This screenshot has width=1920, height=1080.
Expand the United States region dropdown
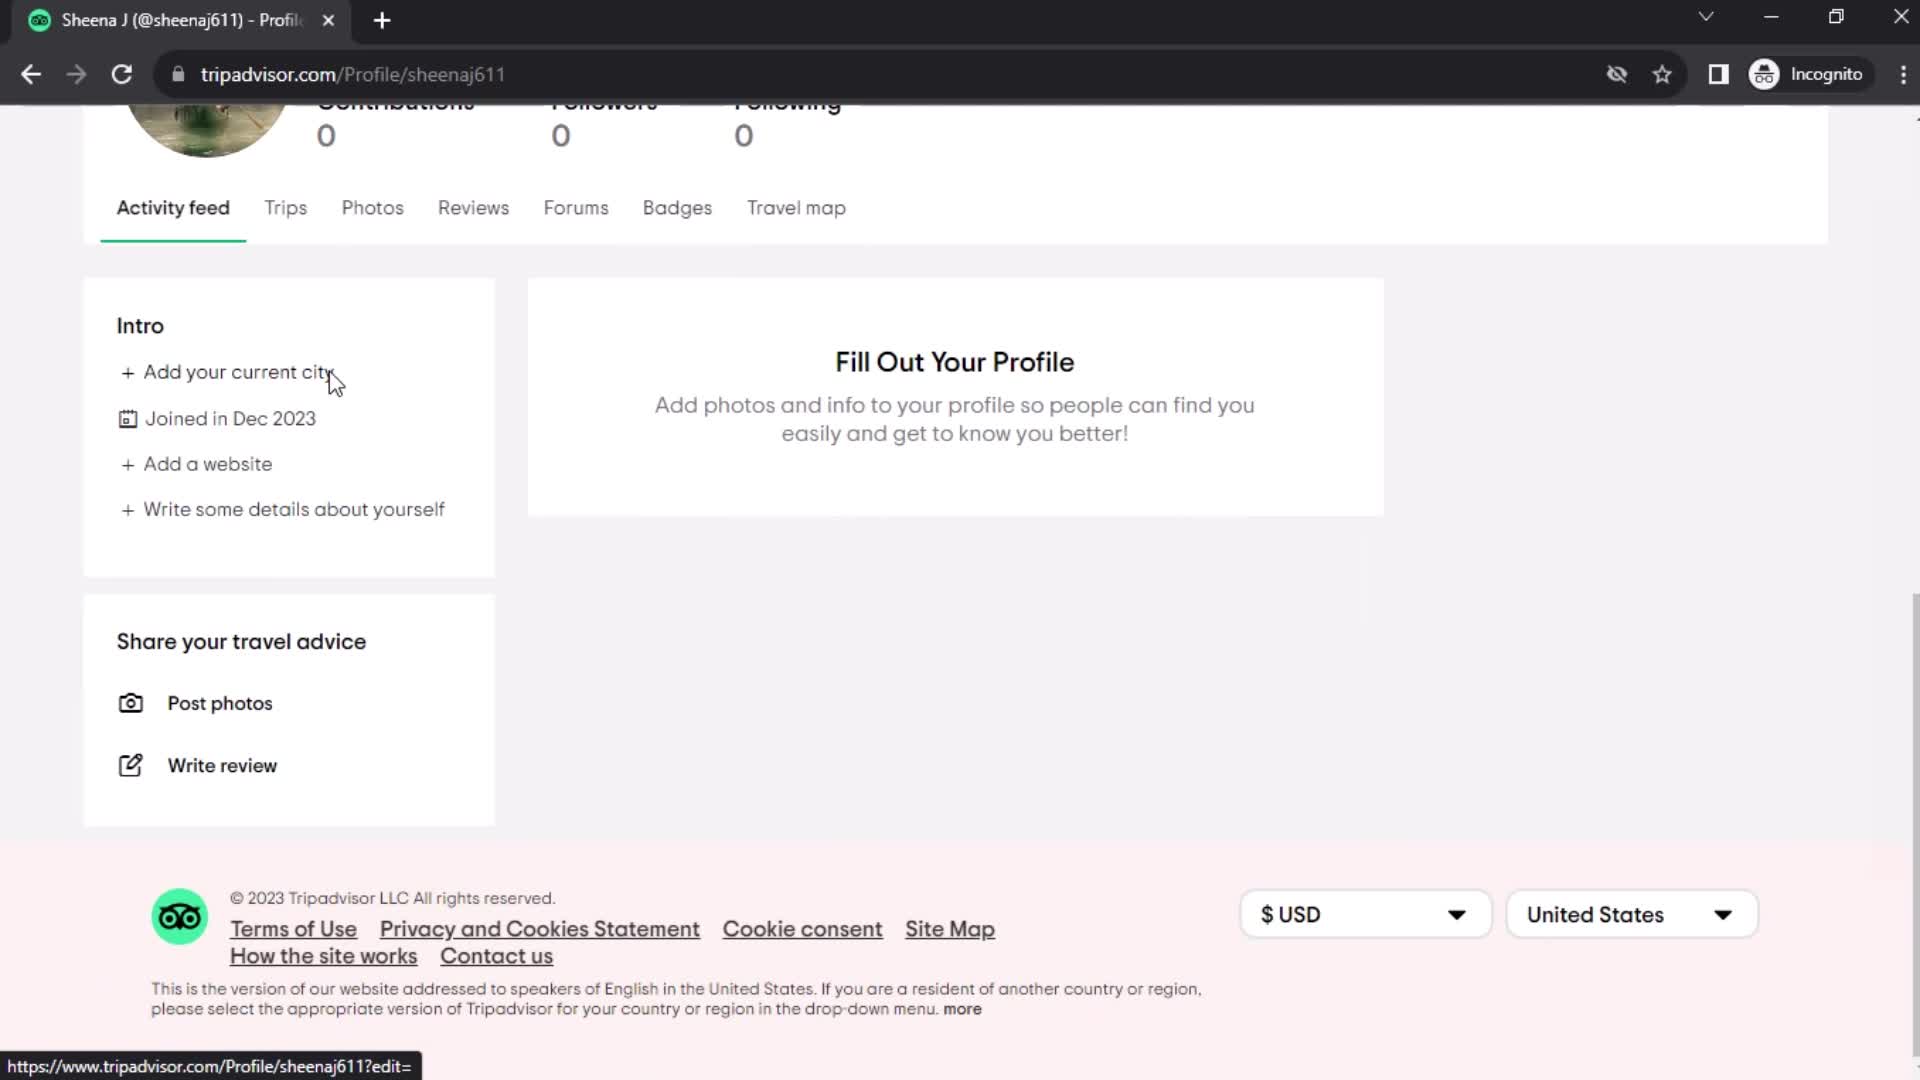(x=1631, y=914)
